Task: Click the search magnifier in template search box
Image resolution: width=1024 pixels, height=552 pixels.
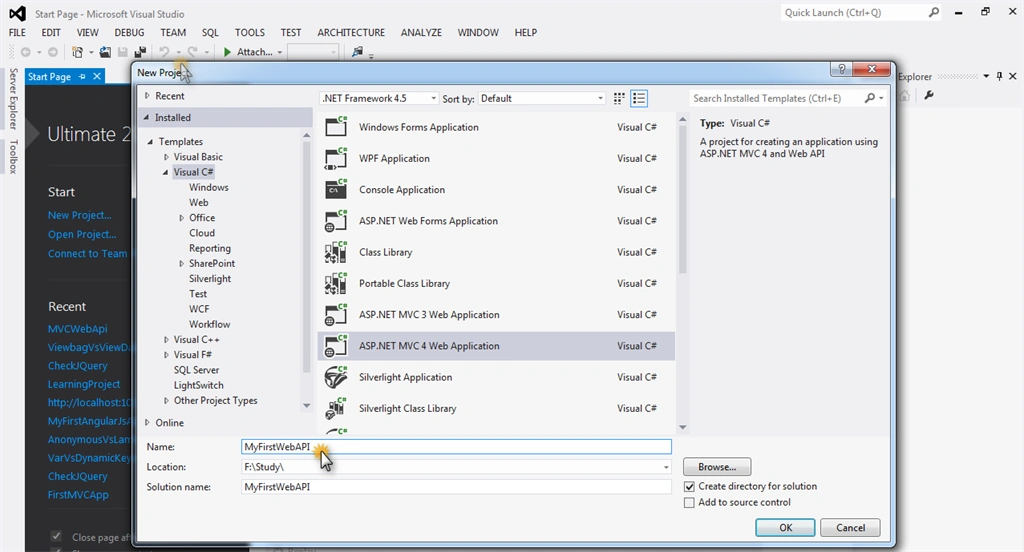Action: coord(869,98)
